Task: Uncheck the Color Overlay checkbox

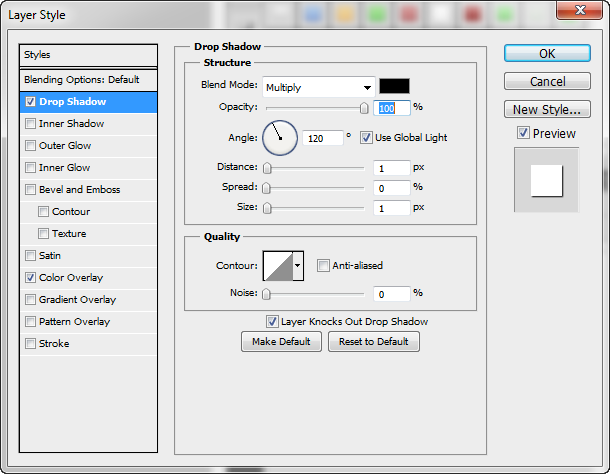Action: (30, 277)
